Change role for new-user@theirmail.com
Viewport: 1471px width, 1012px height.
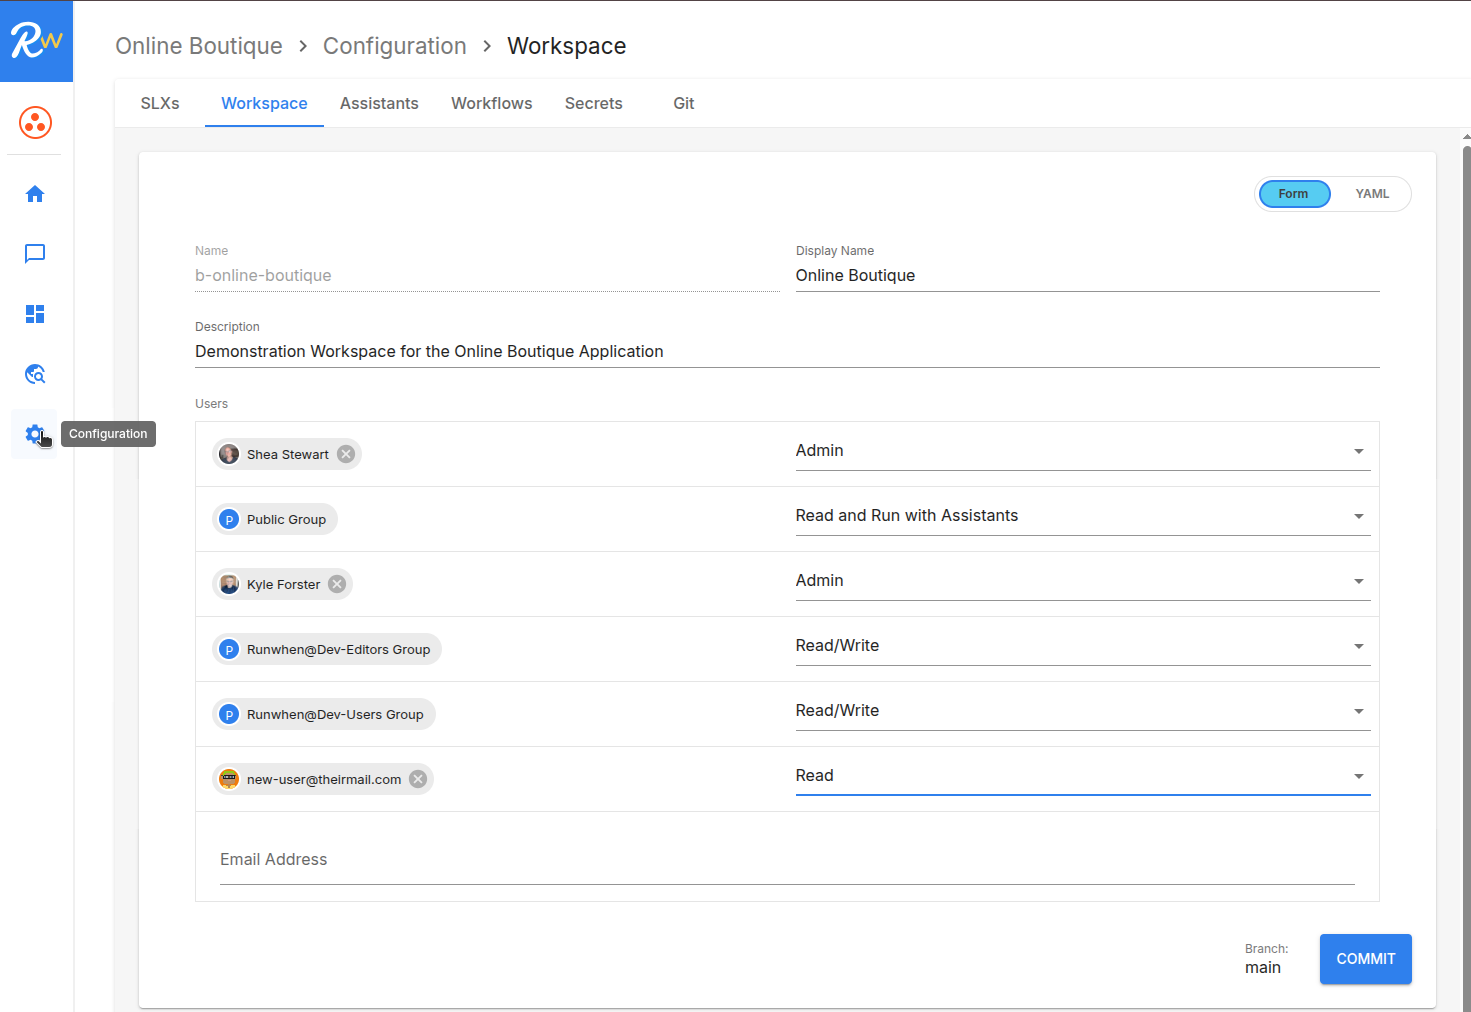click(1082, 776)
